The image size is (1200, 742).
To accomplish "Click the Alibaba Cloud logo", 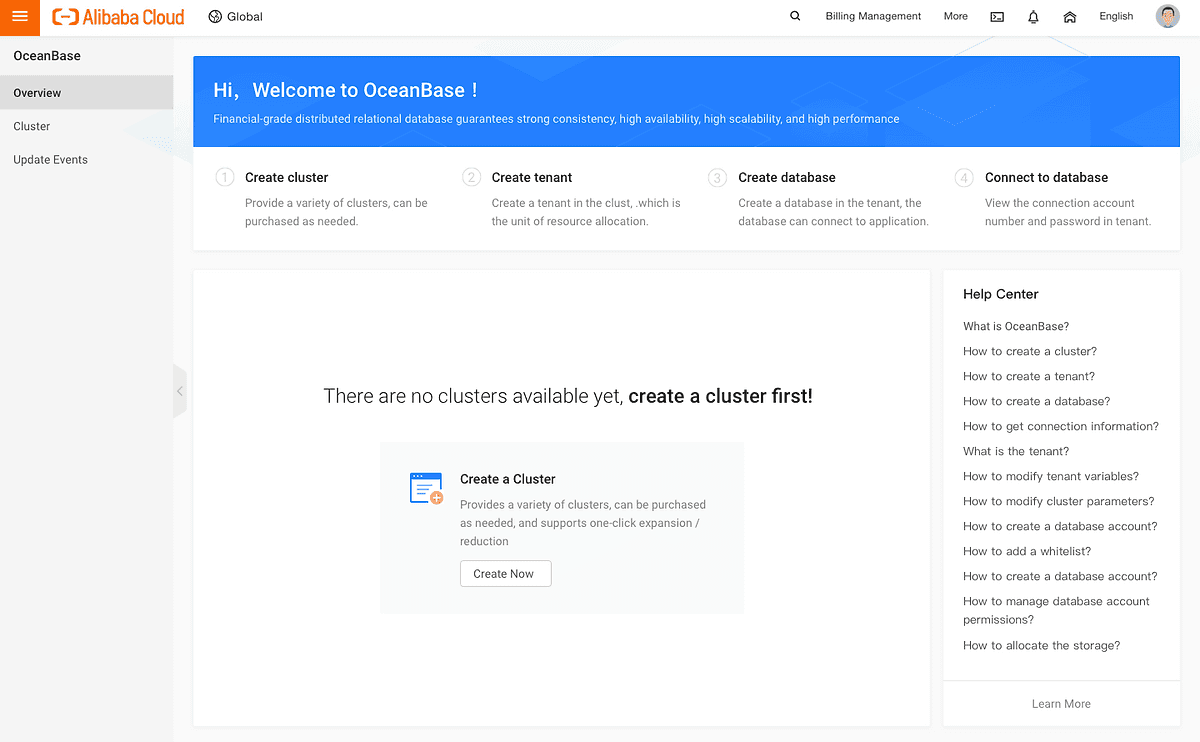I will [x=118, y=16].
